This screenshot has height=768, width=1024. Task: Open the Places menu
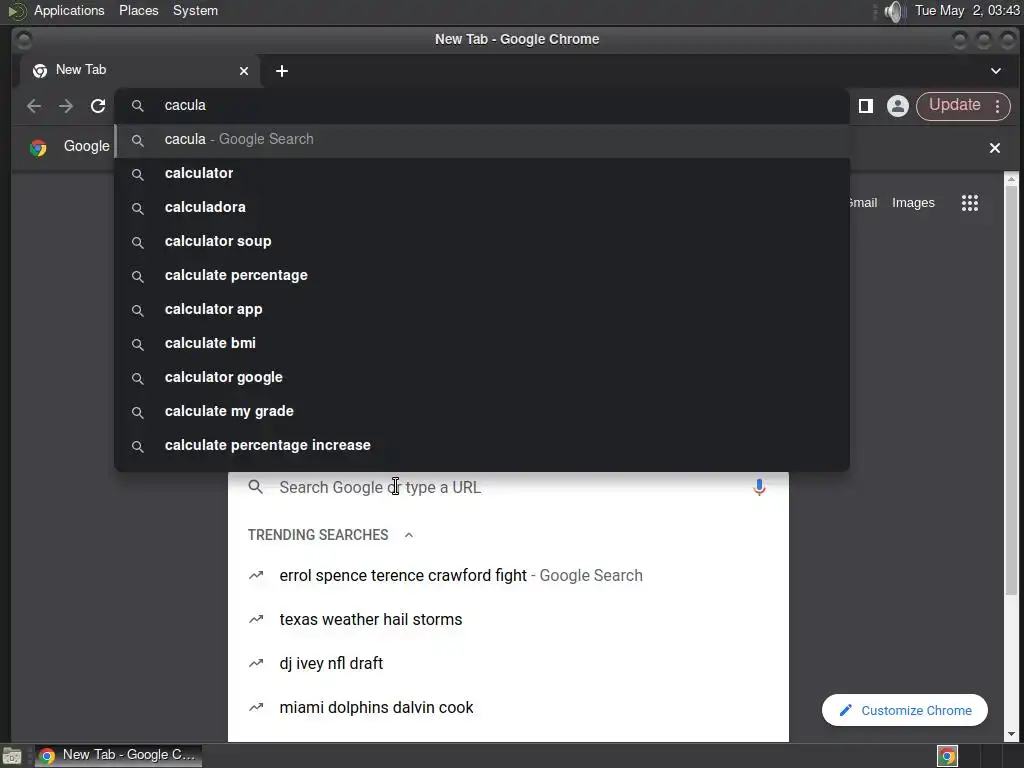pyautogui.click(x=138, y=10)
